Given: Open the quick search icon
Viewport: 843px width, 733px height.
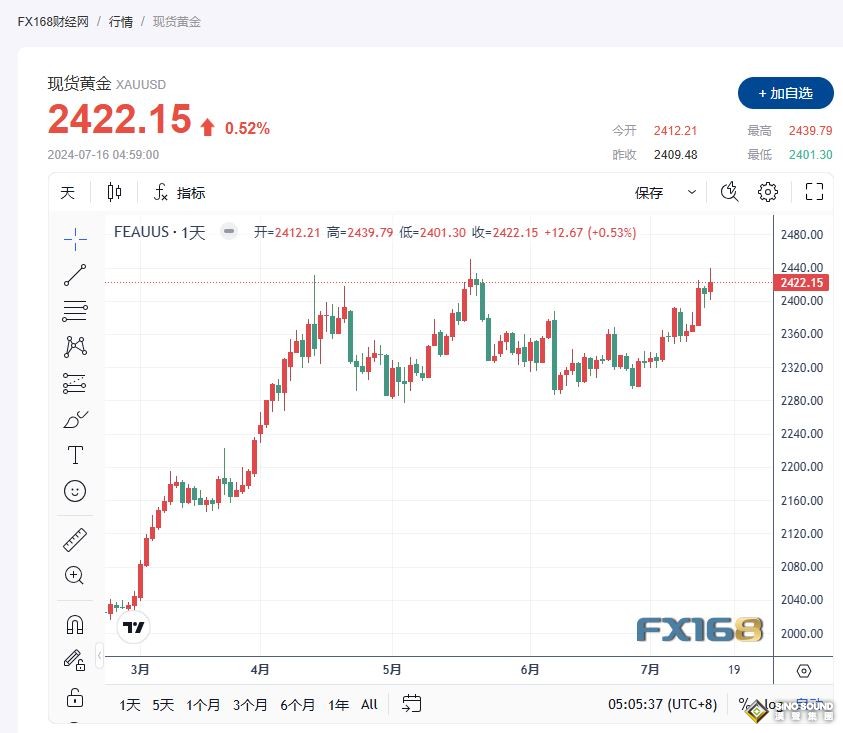Looking at the screenshot, I should (729, 191).
